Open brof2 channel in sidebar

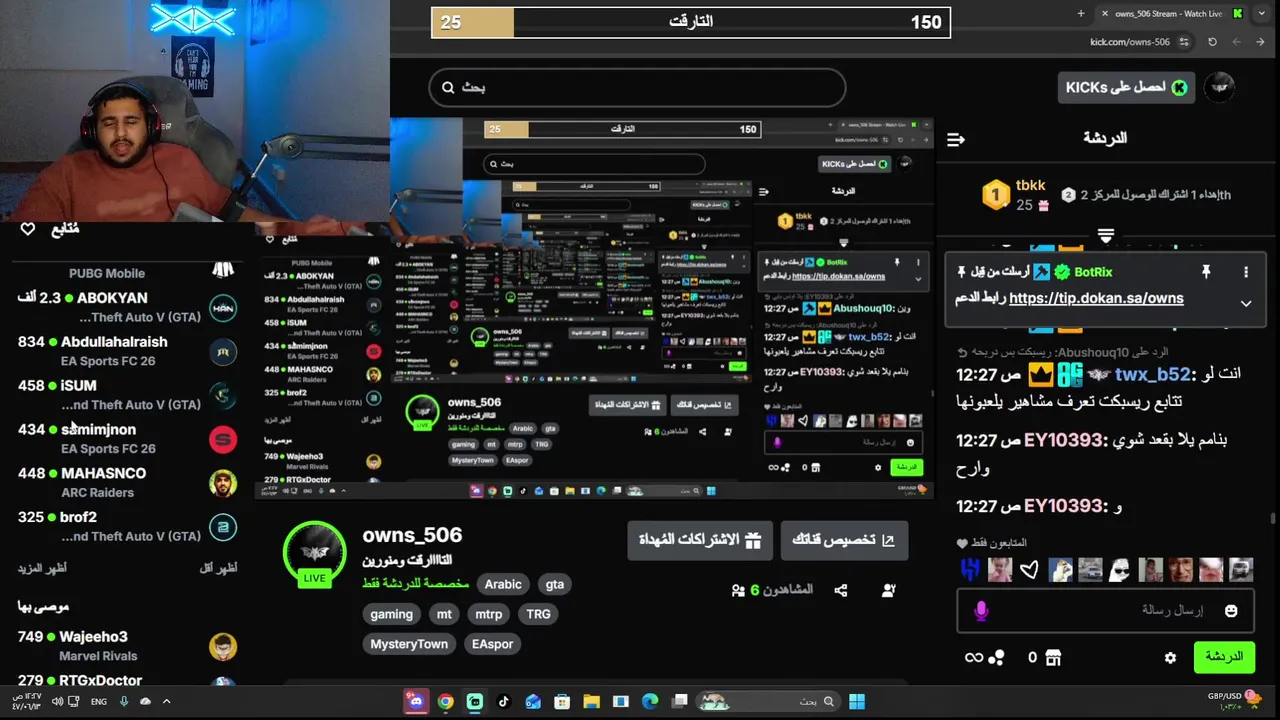coord(128,527)
